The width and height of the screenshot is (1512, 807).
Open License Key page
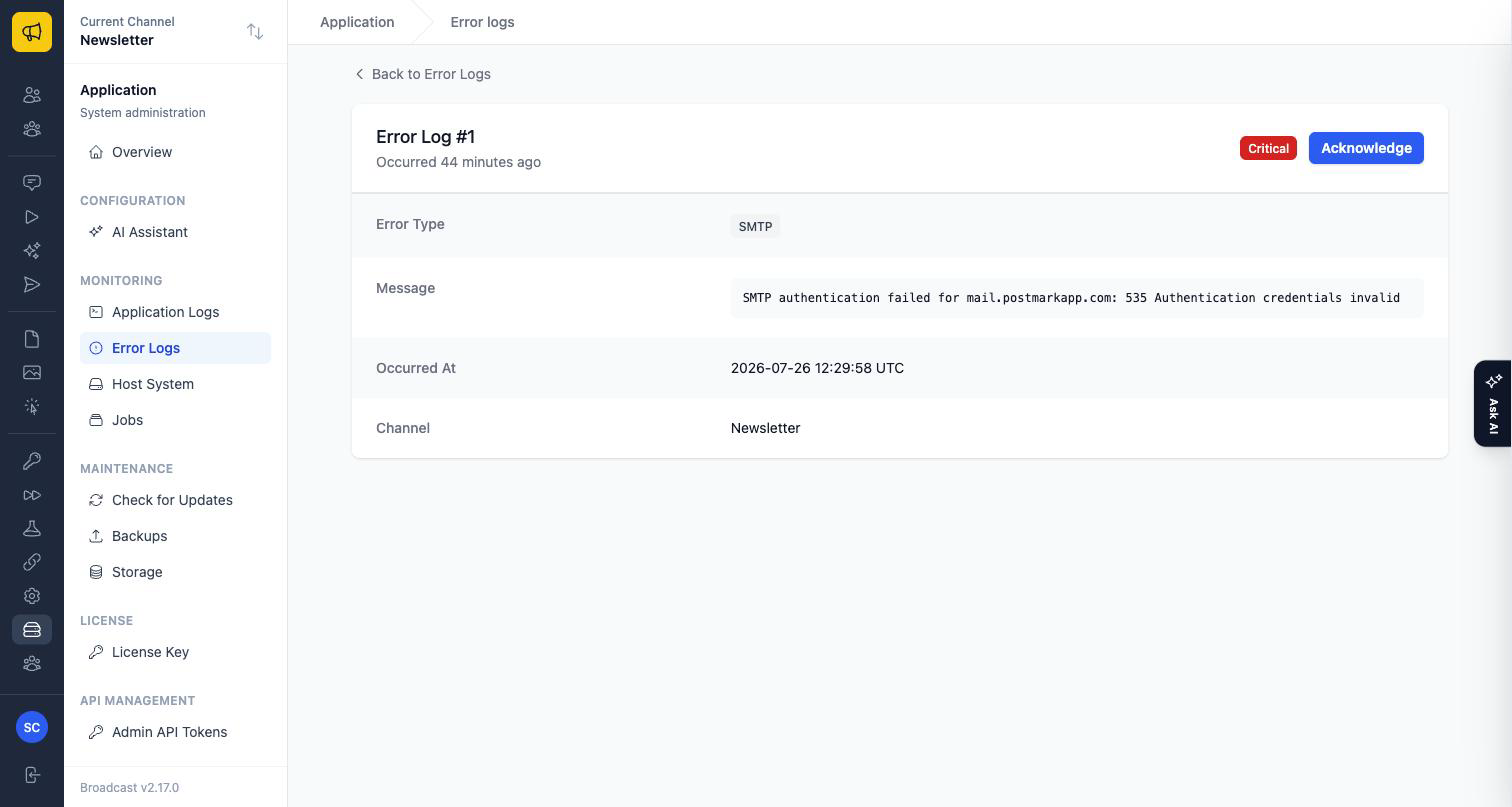175,652
